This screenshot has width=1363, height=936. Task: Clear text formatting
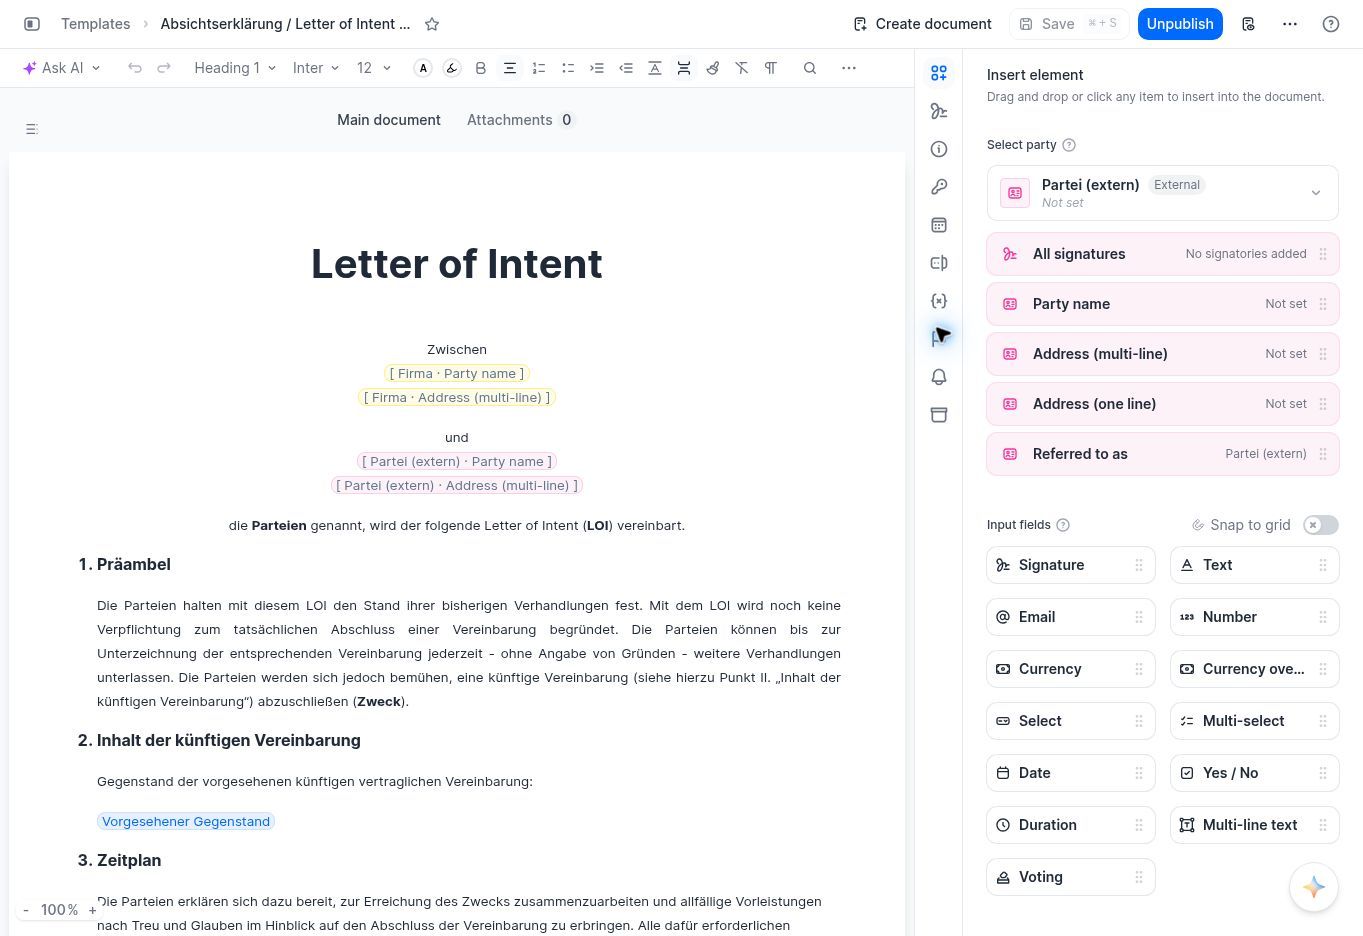point(742,68)
